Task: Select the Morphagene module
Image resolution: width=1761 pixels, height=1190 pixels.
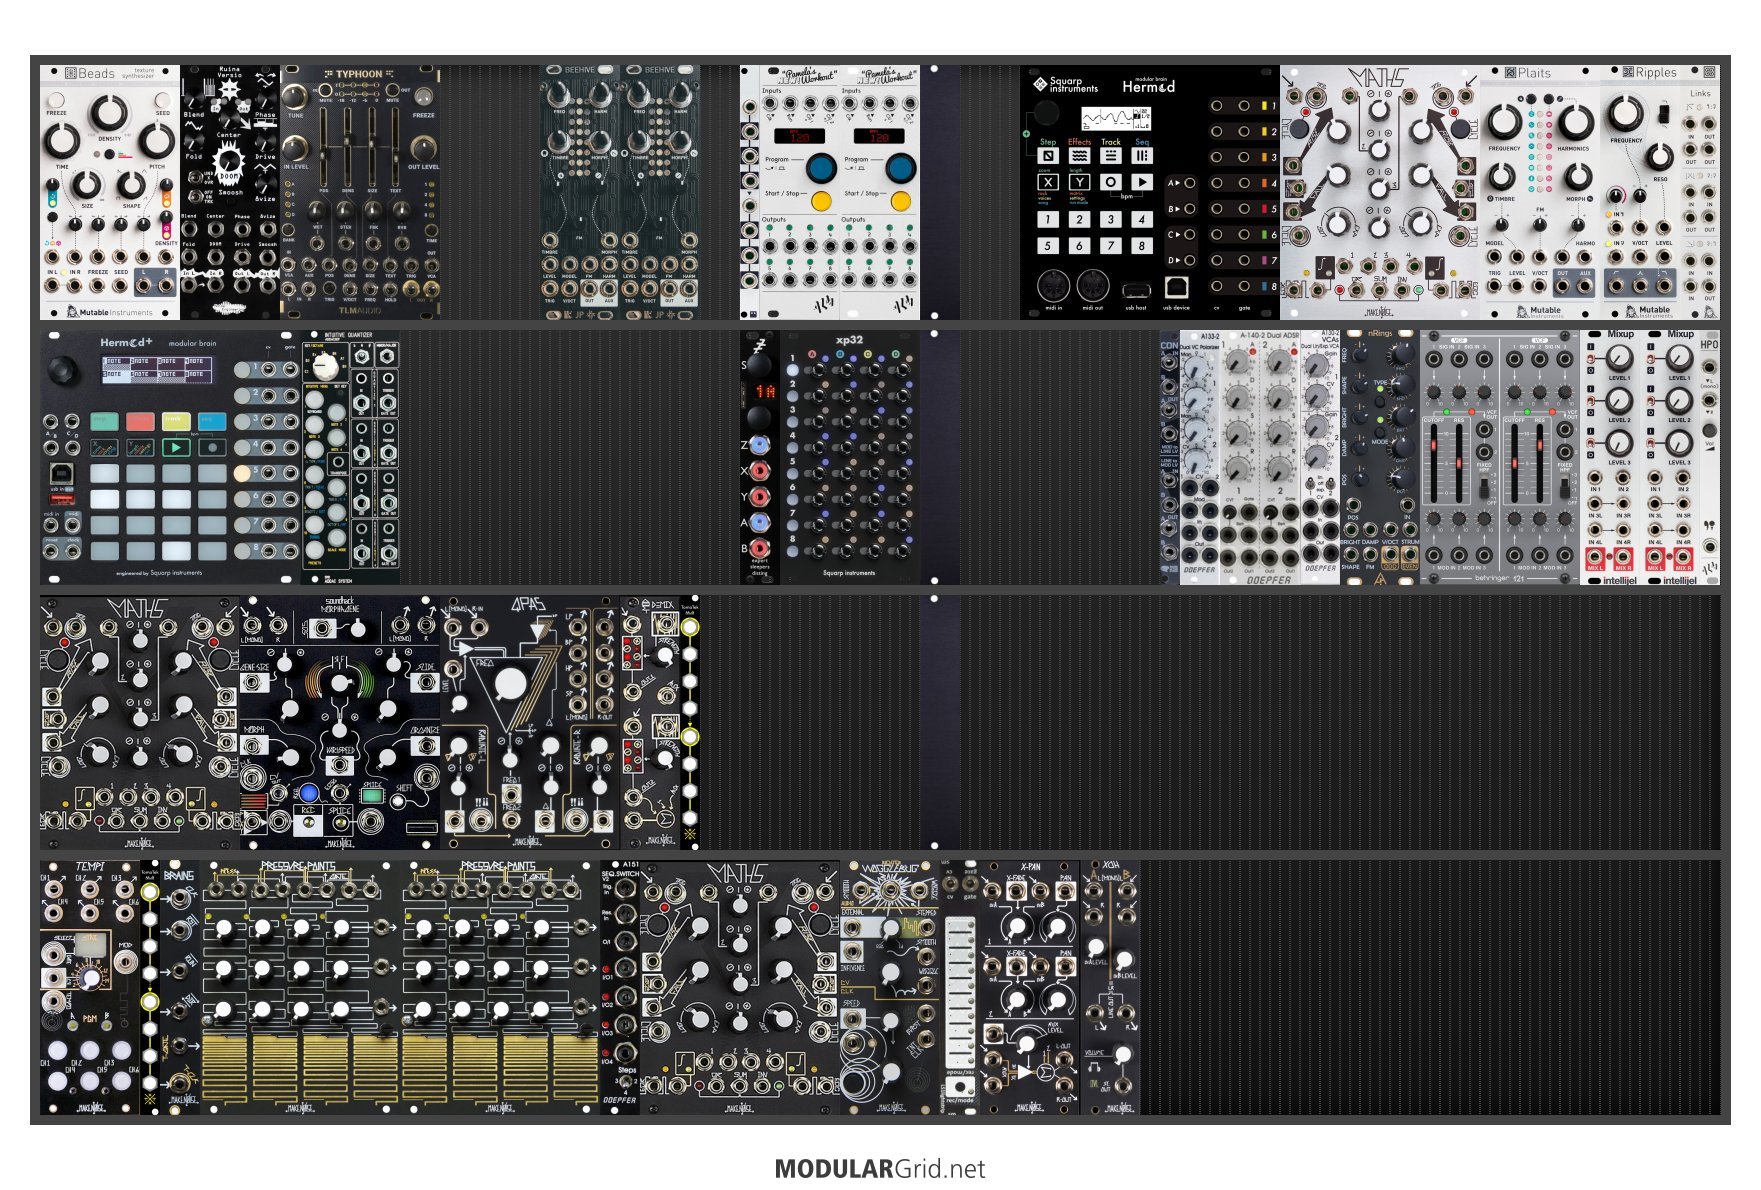Action: pyautogui.click(x=340, y=723)
